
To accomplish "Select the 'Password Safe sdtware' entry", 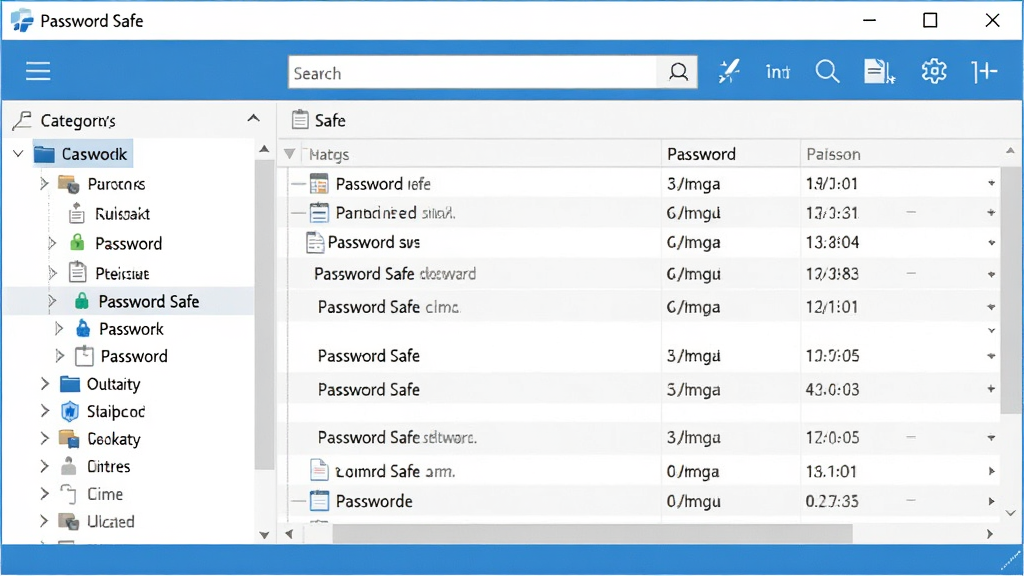I will coord(397,437).
